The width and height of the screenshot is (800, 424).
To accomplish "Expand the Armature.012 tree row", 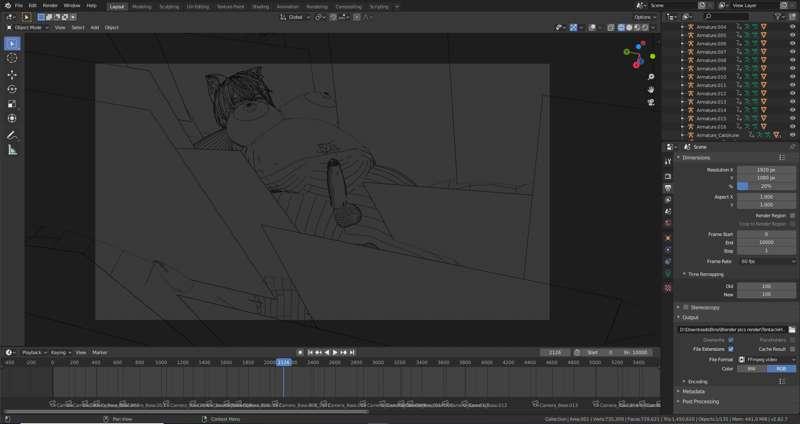I will click(682, 93).
